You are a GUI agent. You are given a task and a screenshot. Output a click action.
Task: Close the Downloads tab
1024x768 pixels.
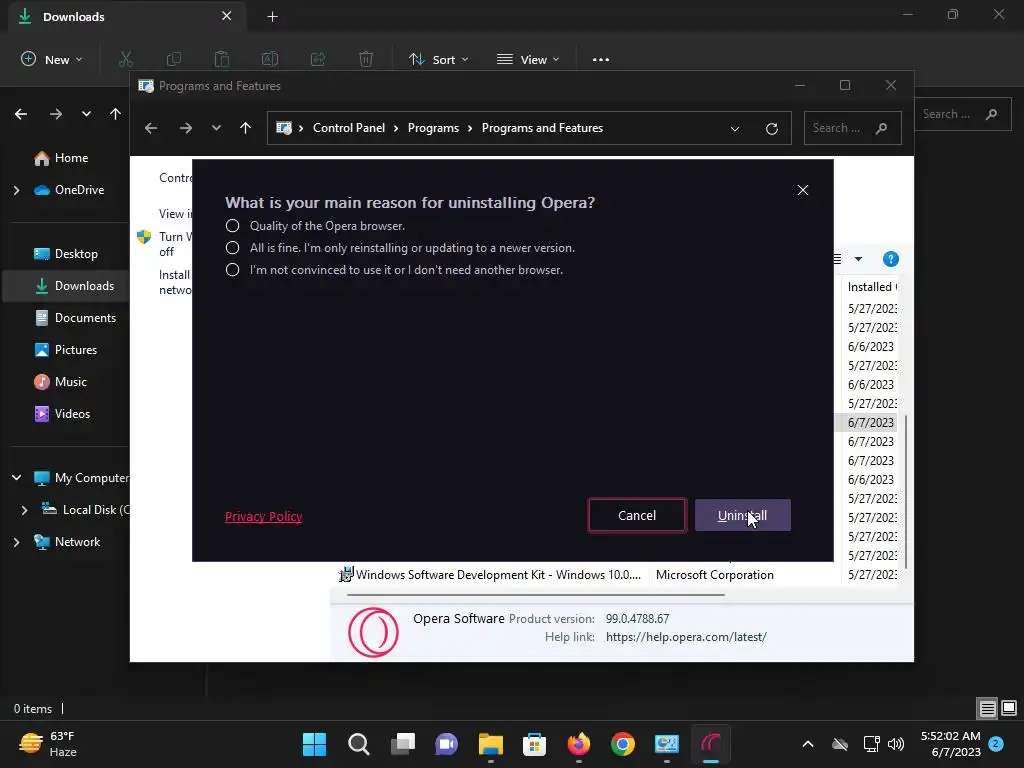click(227, 16)
